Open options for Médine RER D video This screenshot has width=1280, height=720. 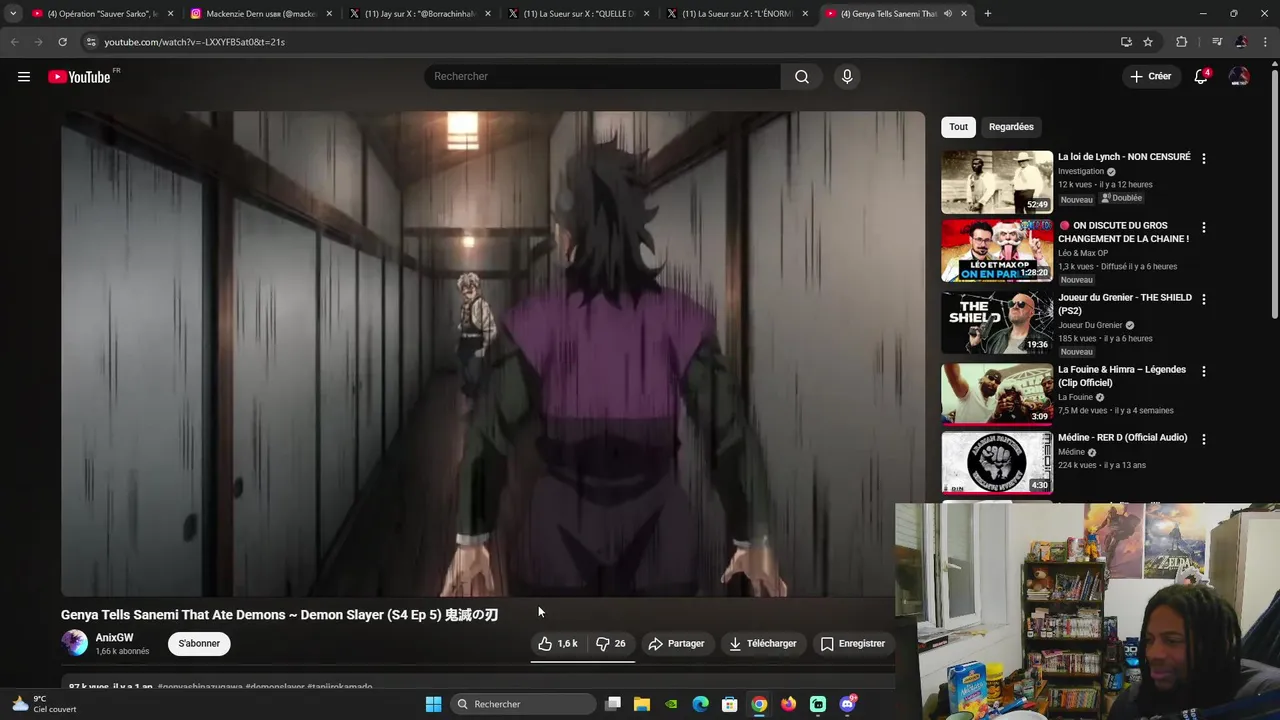click(x=1204, y=440)
